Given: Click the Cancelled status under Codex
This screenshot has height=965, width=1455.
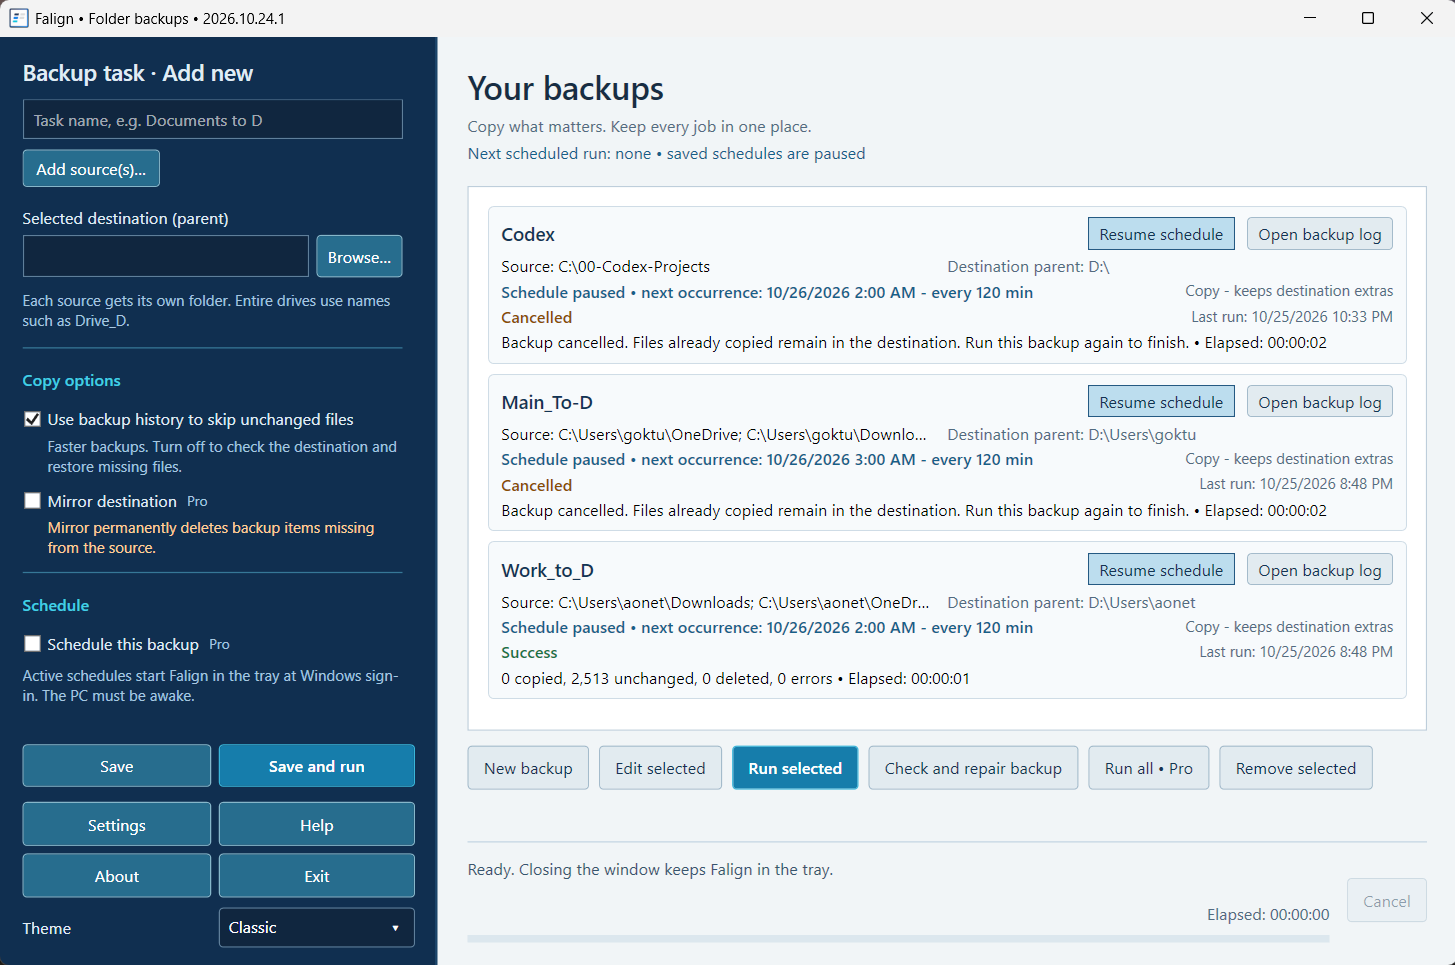Looking at the screenshot, I should pyautogui.click(x=536, y=317).
